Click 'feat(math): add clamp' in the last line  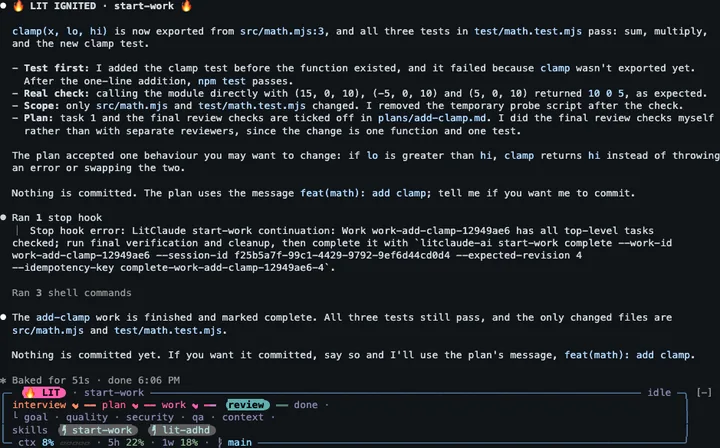627,355
